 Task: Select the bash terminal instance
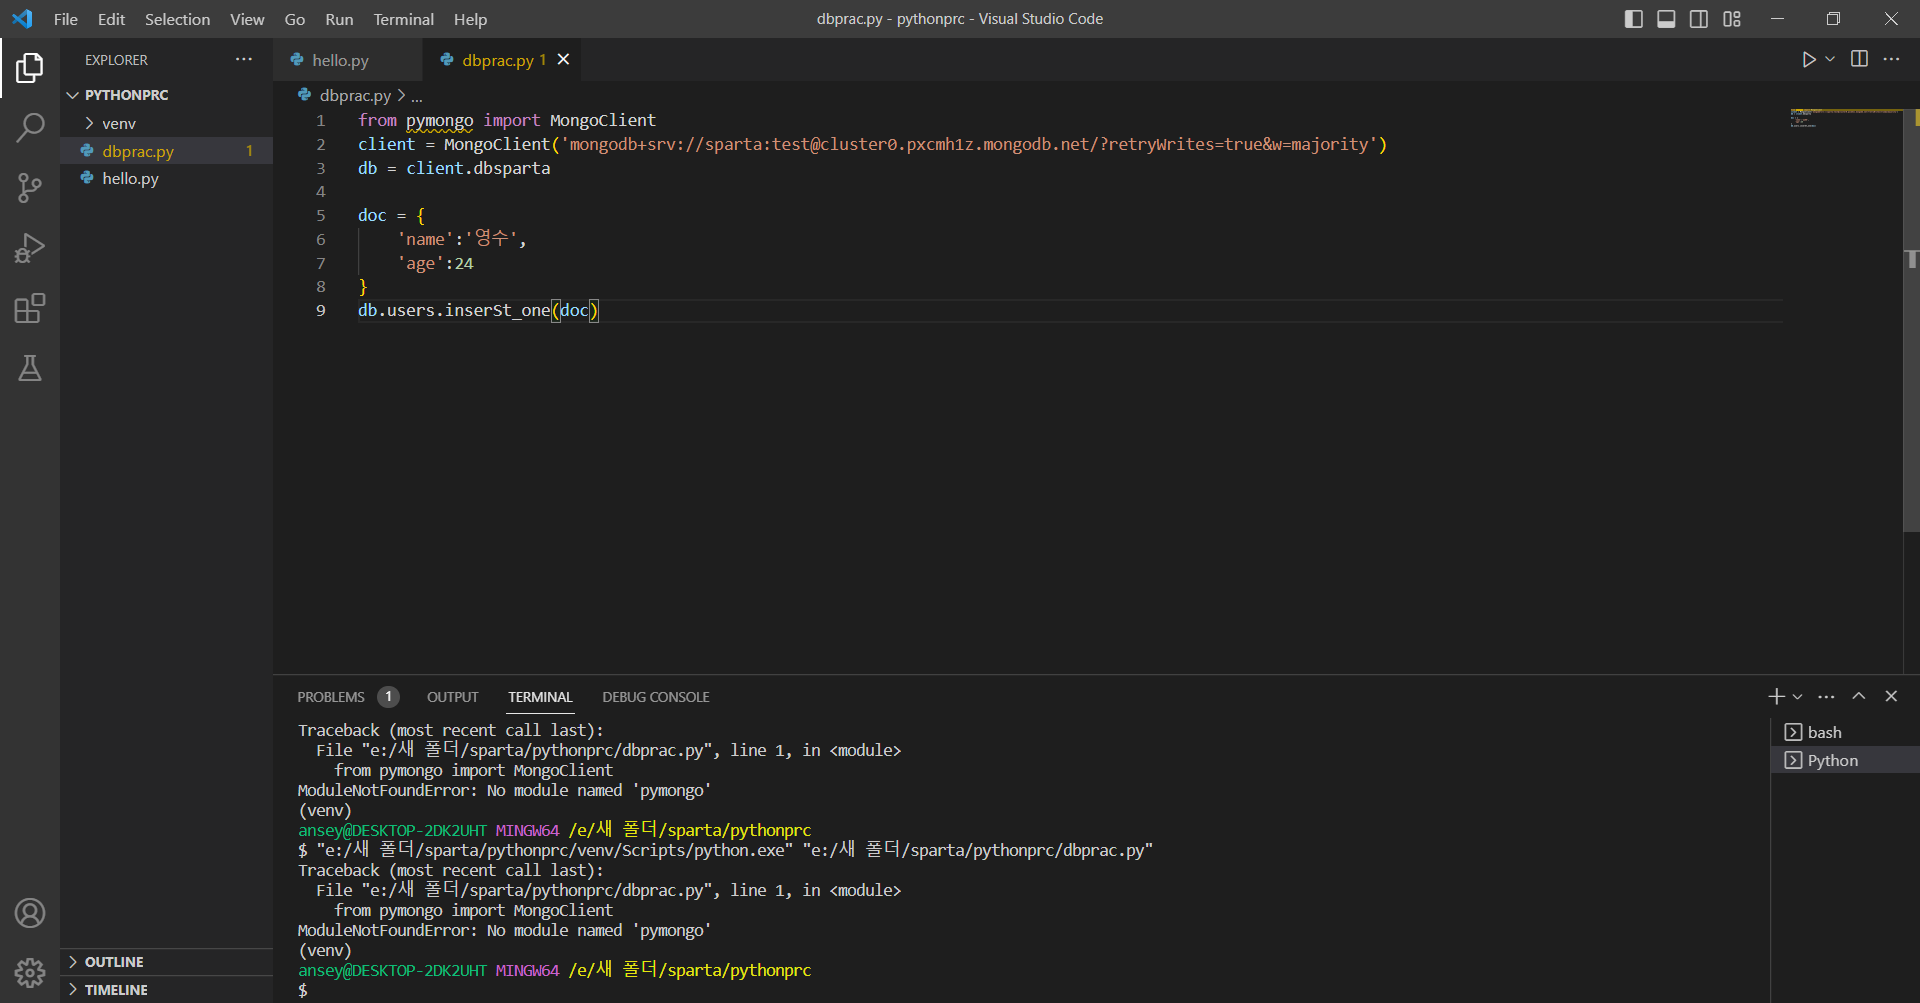(x=1845, y=733)
